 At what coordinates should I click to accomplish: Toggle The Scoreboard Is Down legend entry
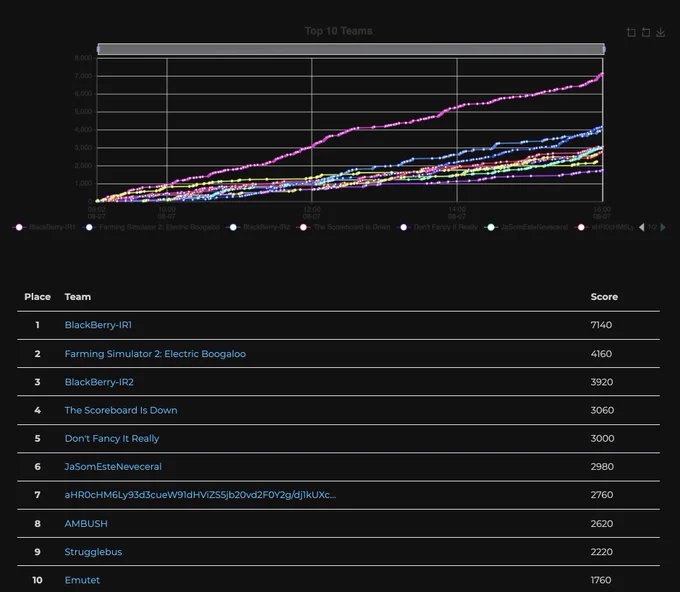coord(344,227)
